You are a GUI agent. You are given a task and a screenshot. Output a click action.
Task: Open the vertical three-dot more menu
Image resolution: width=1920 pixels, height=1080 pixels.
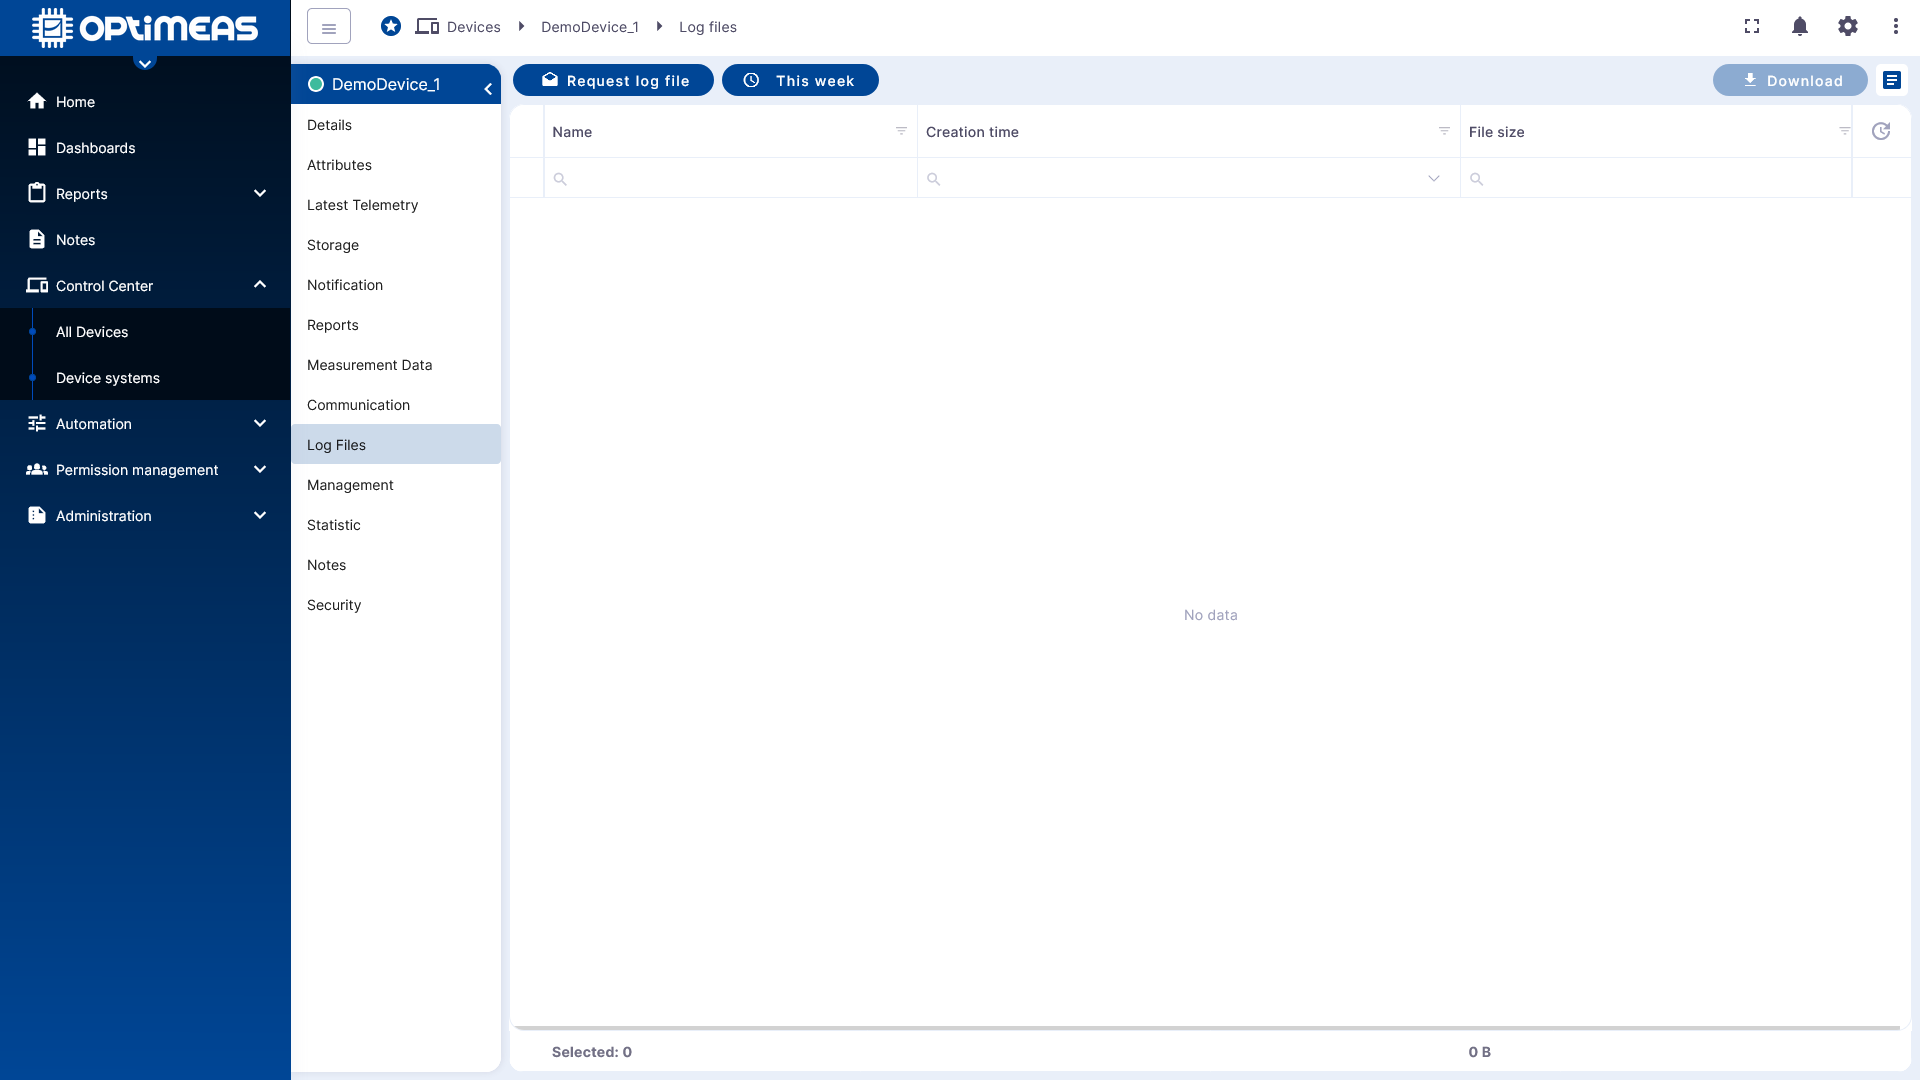tap(1896, 27)
